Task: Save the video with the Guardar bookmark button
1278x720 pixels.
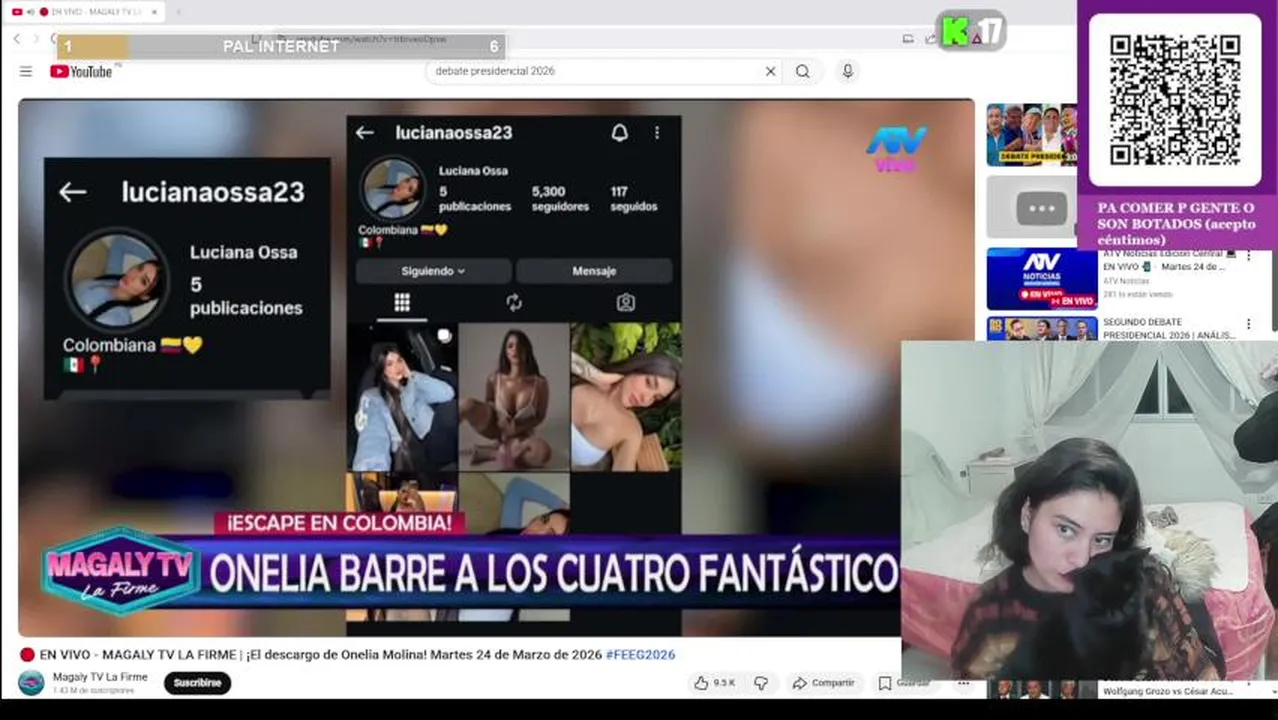Action: [904, 683]
